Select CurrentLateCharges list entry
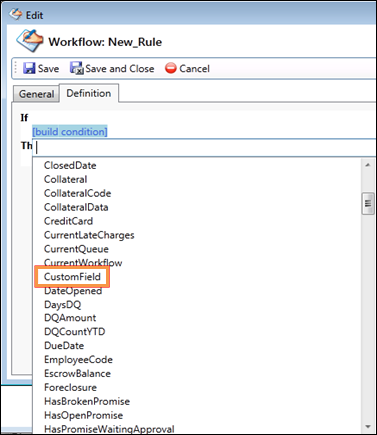Viewport: 377px width, 435px height. tap(89, 235)
